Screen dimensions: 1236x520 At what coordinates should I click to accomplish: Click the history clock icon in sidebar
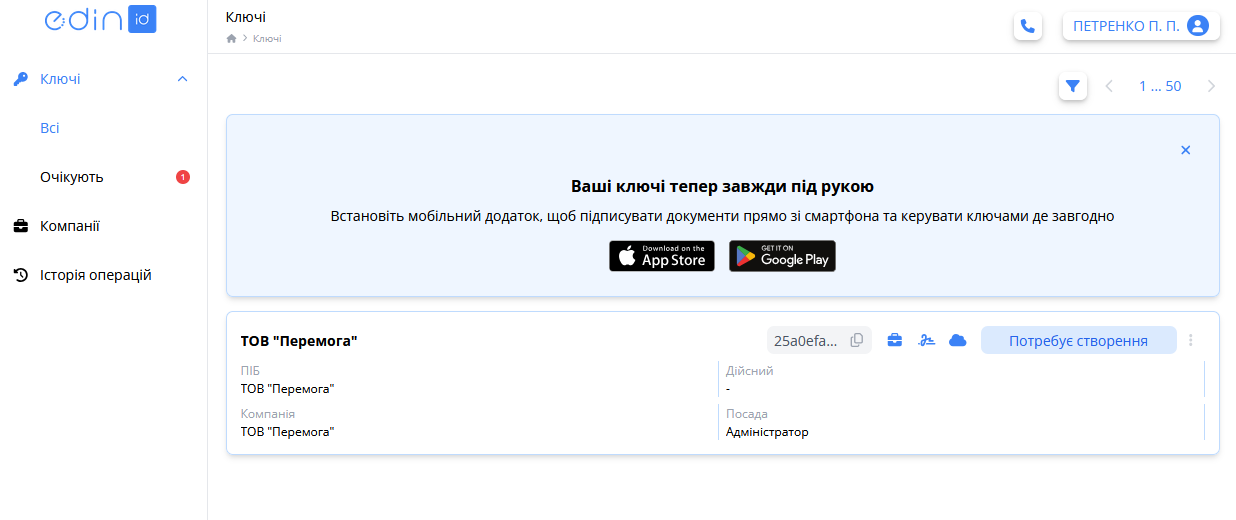tap(21, 275)
